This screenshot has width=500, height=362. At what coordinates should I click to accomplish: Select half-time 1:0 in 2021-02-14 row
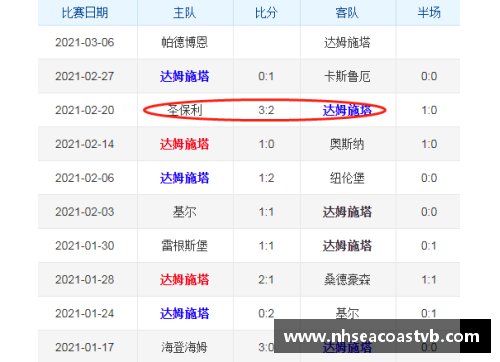(429, 144)
